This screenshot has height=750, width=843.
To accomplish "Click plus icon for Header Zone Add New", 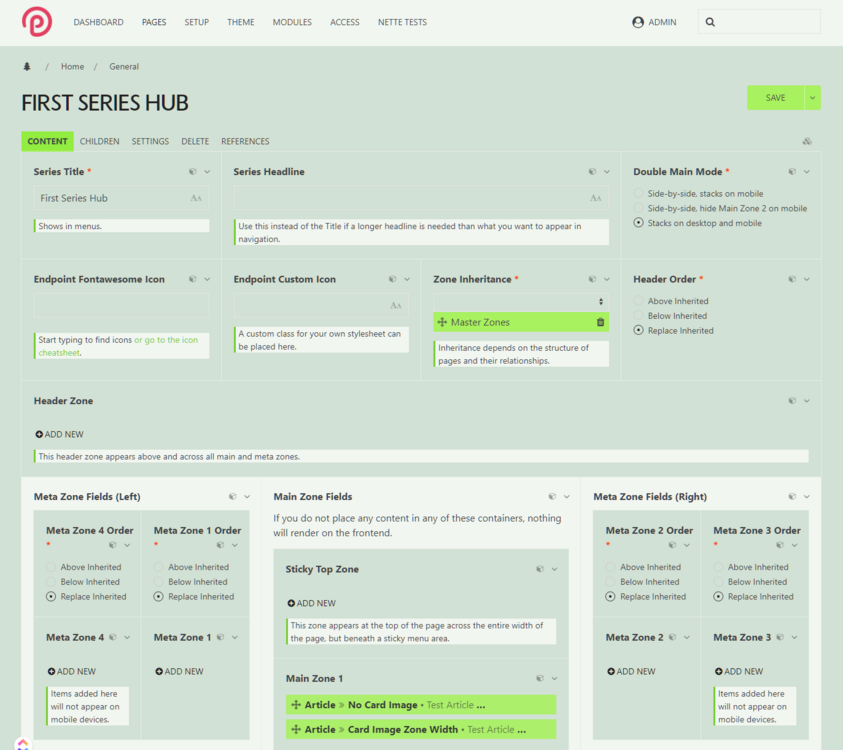I will [39, 434].
